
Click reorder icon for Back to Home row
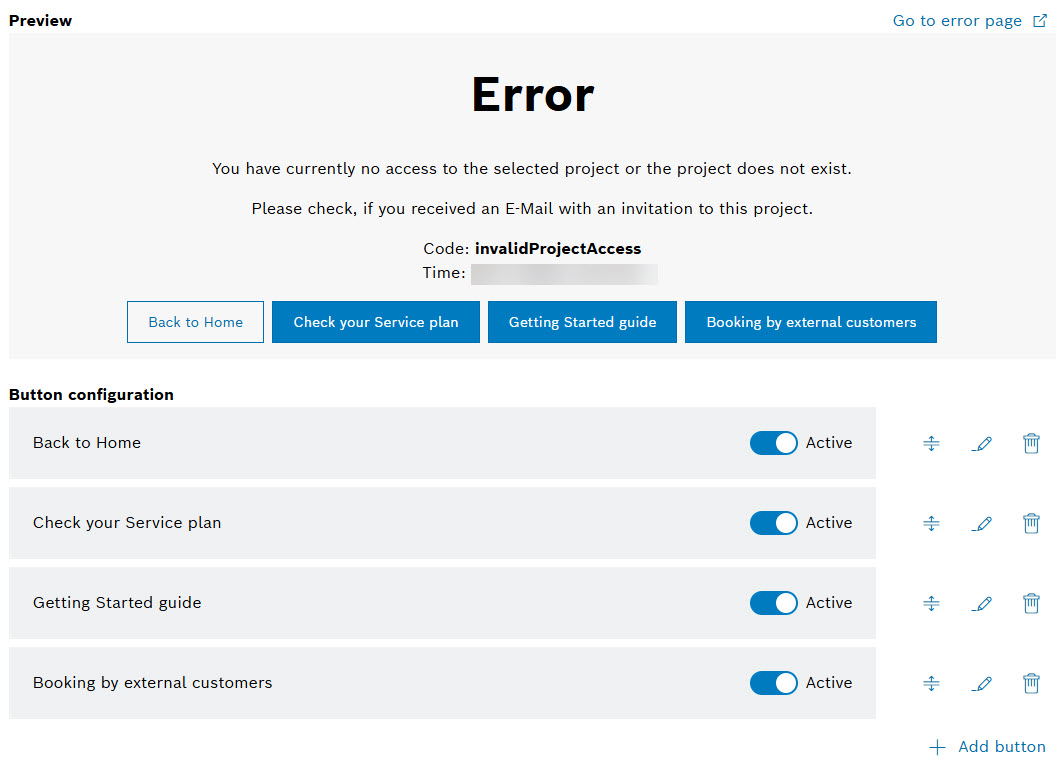pyautogui.click(x=931, y=443)
